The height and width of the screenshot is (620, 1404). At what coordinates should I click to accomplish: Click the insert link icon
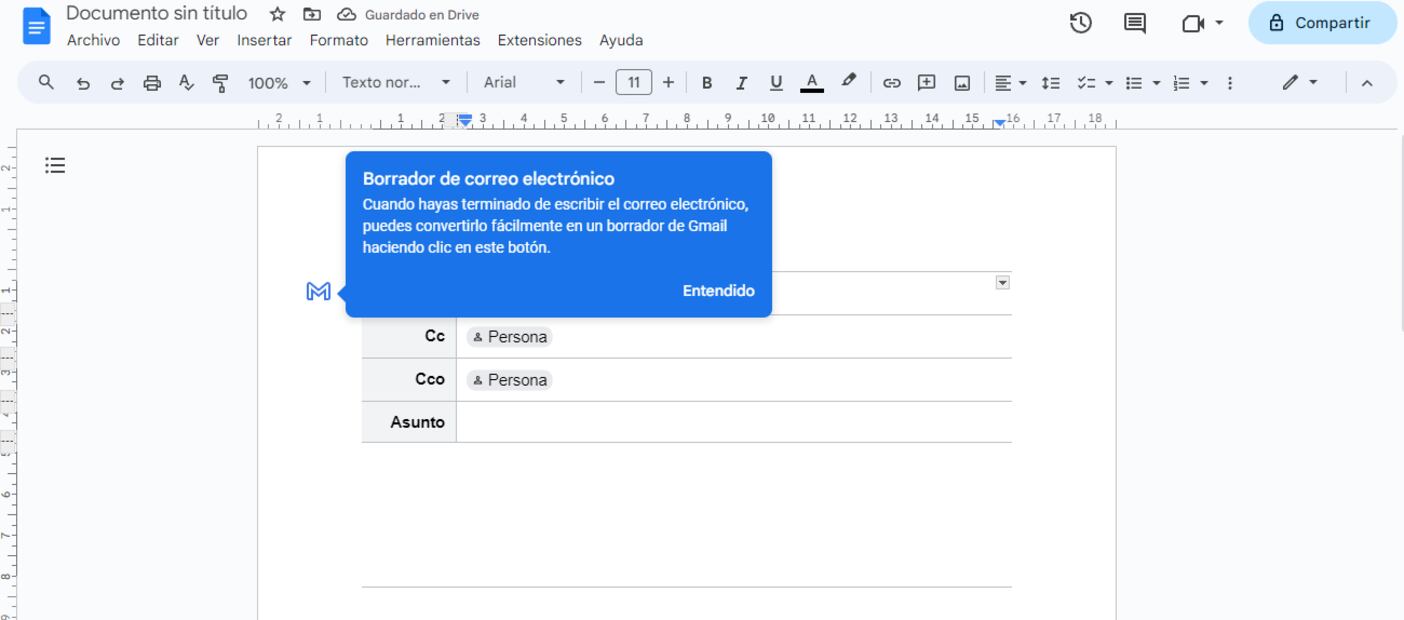pos(891,83)
